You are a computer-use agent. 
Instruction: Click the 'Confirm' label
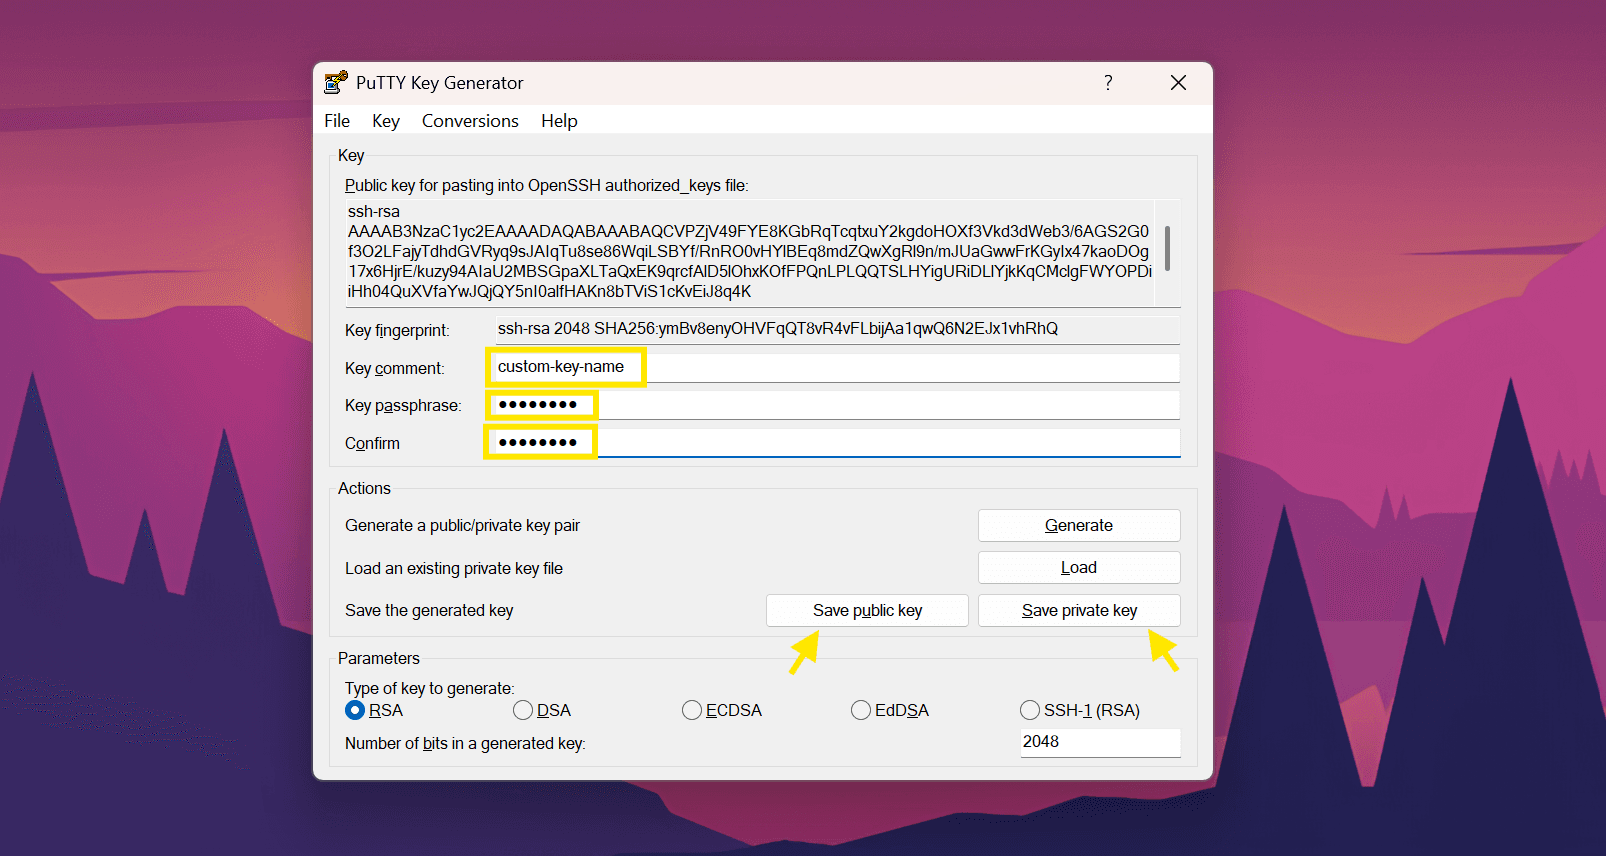click(372, 443)
